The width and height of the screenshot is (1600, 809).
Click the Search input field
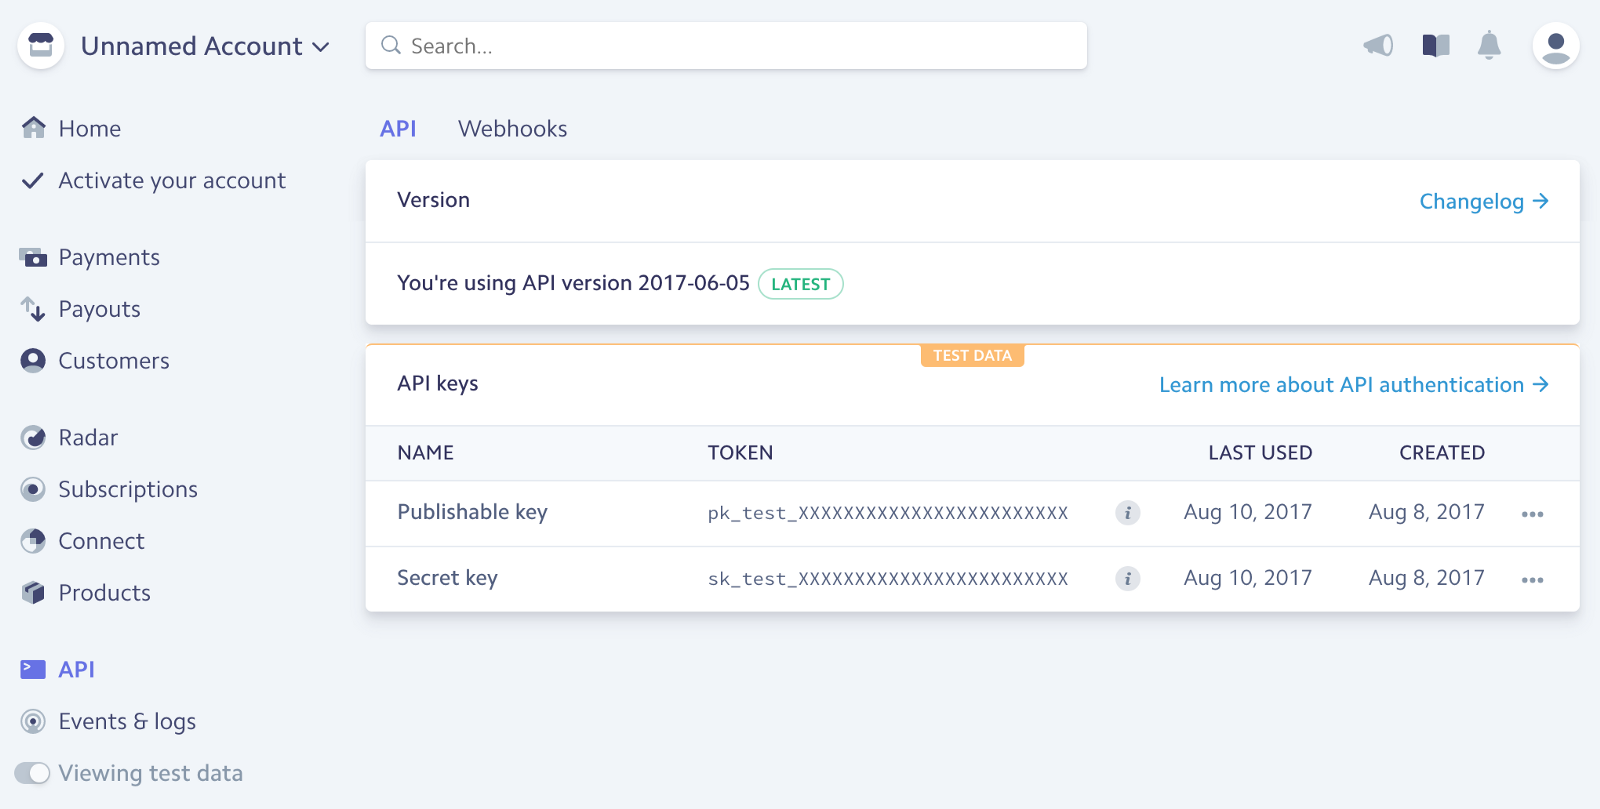pyautogui.click(x=726, y=46)
